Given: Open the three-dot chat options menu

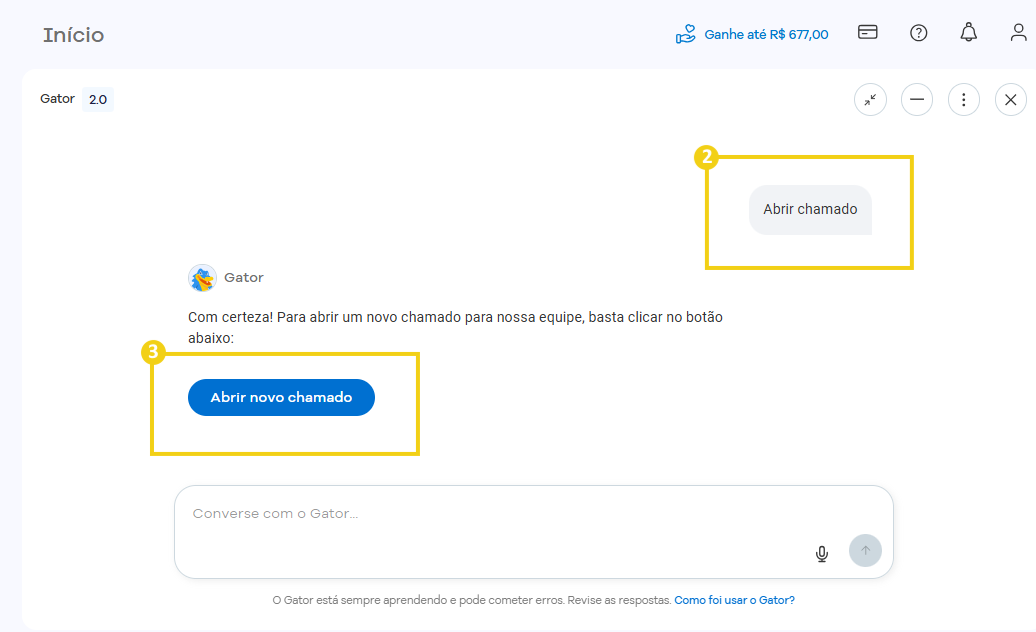Looking at the screenshot, I should click(964, 100).
